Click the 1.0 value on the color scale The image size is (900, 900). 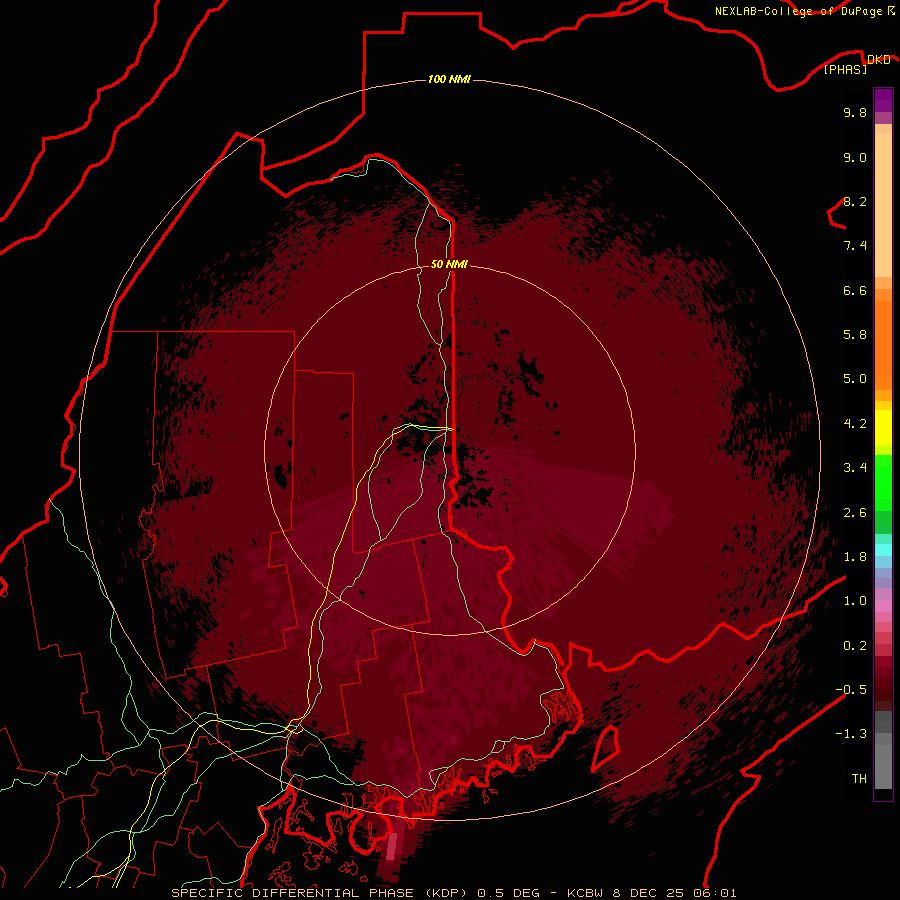(x=855, y=601)
